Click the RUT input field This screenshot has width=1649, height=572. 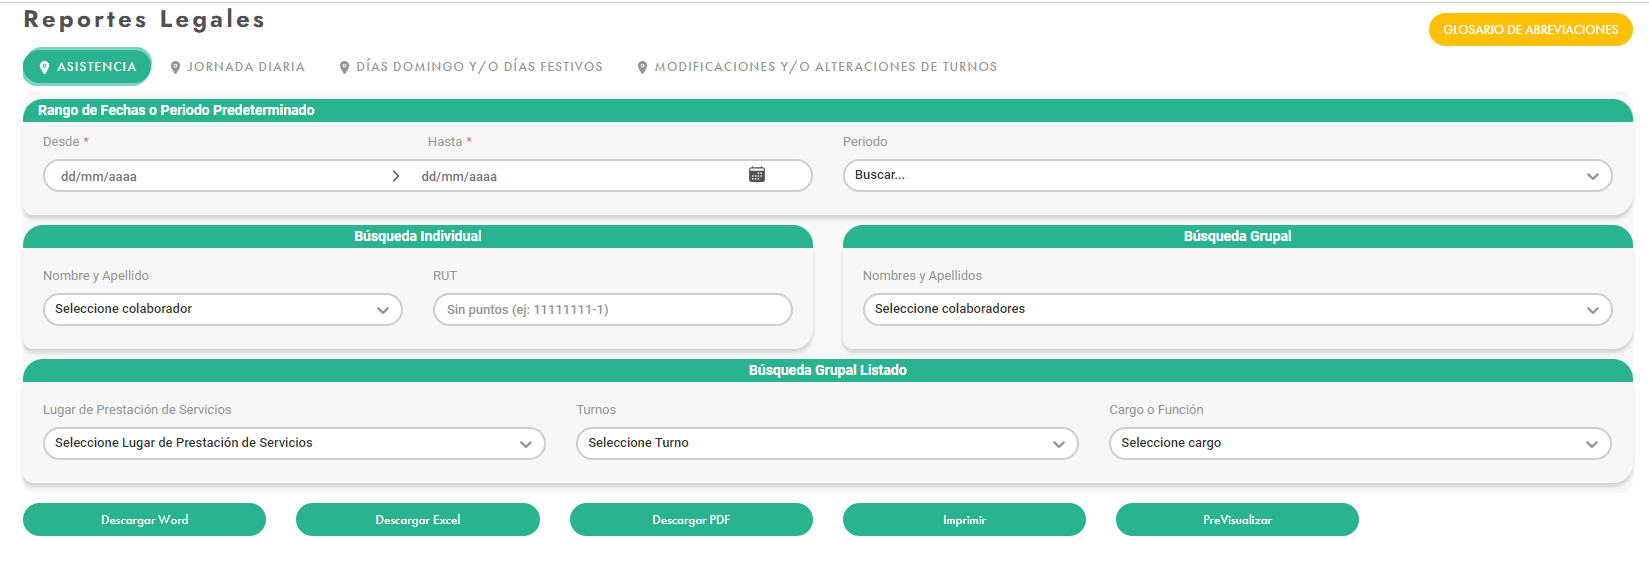(x=612, y=309)
